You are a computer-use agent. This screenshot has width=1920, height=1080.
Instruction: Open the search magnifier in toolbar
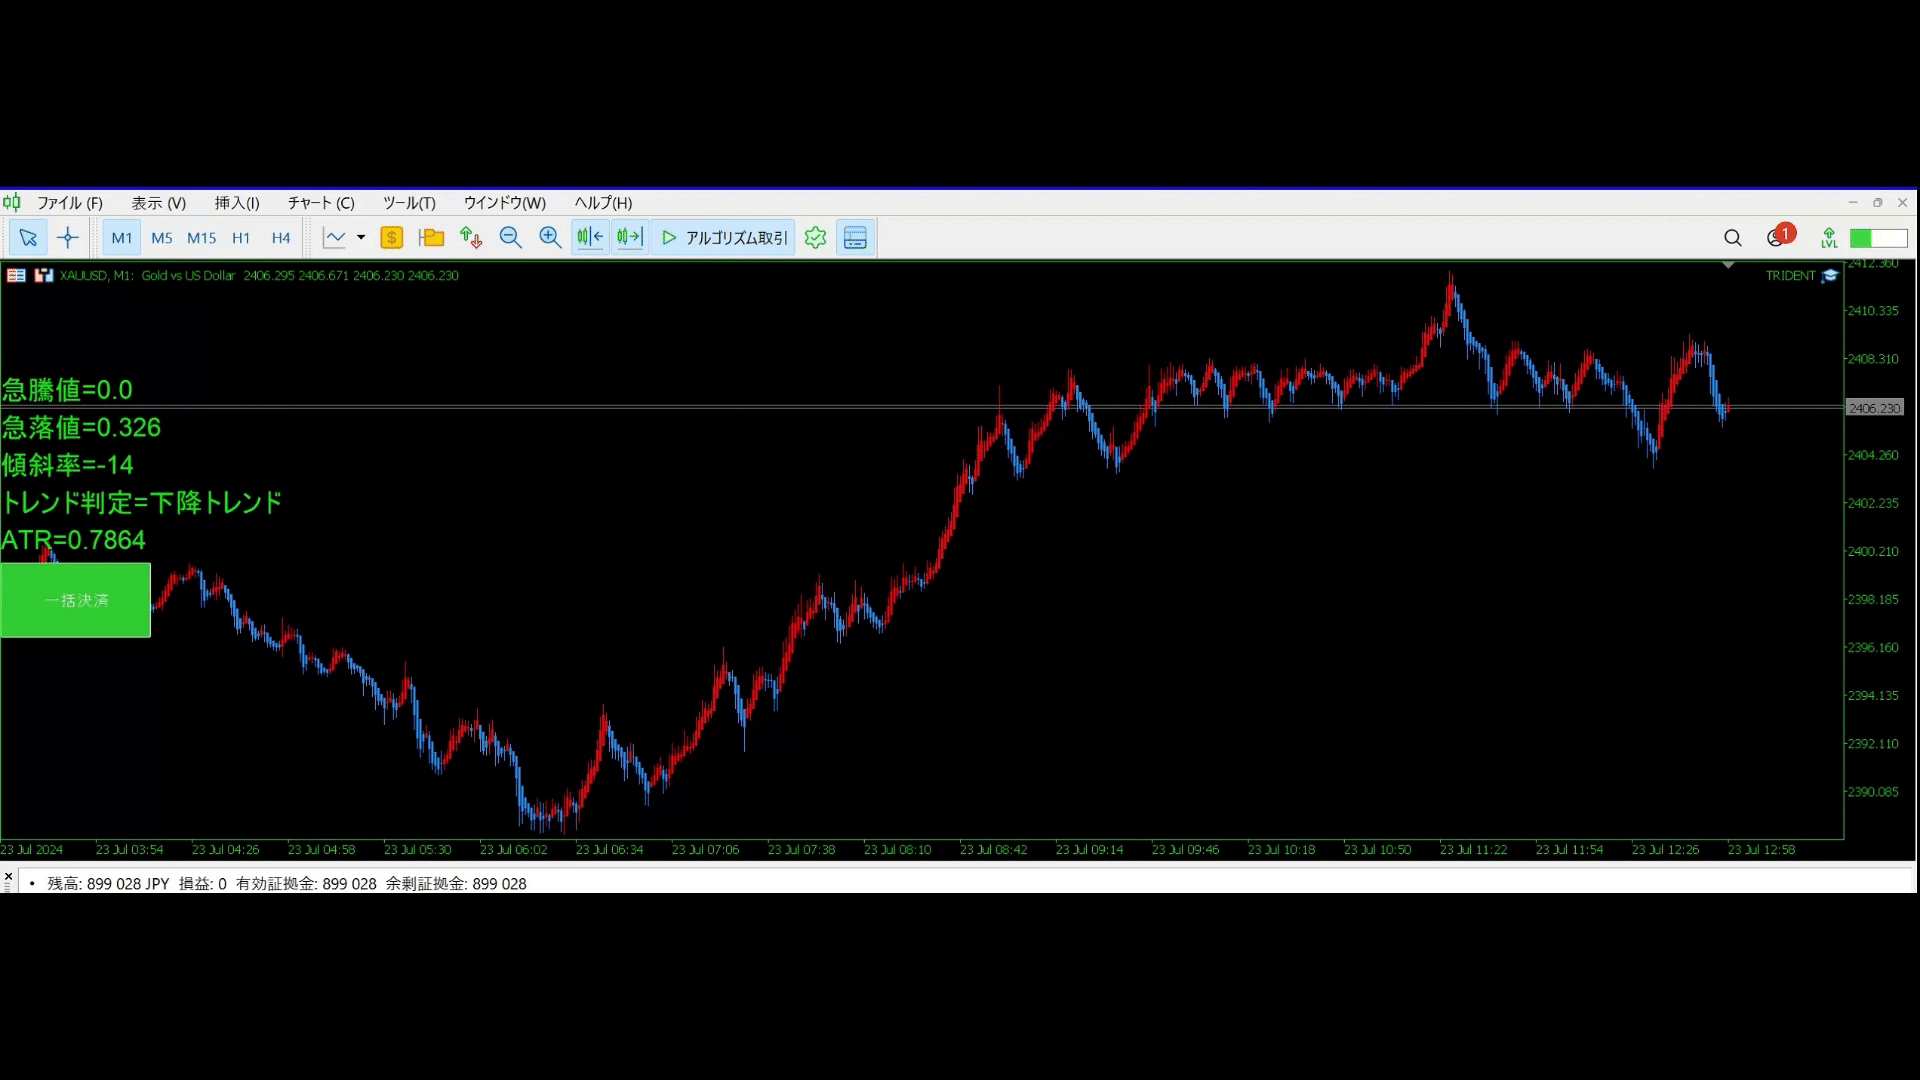tap(1733, 238)
